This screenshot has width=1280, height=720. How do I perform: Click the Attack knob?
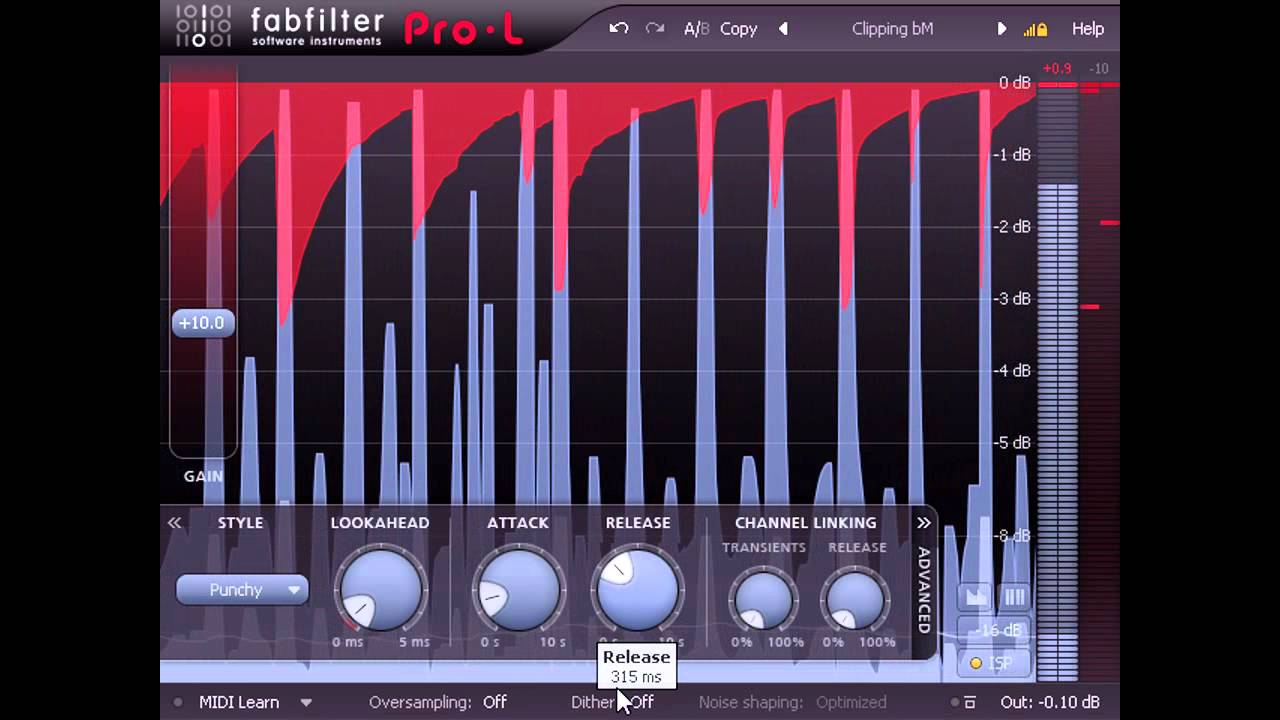pyautogui.click(x=518, y=590)
